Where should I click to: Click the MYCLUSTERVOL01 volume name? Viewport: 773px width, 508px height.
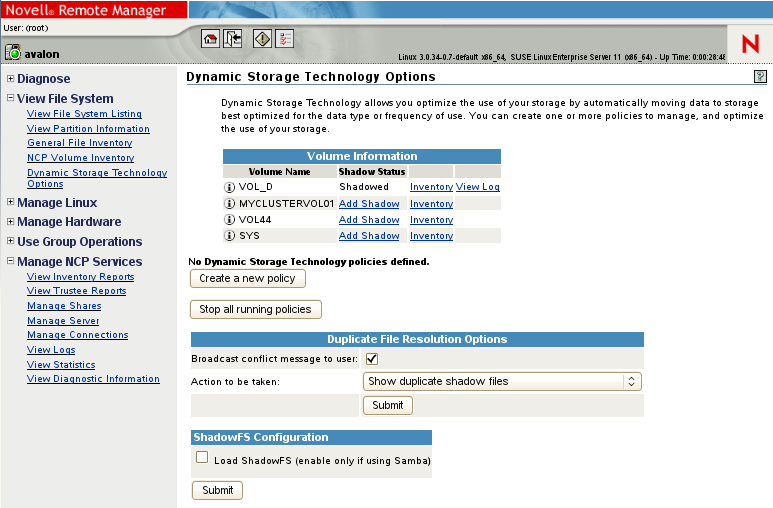coord(286,204)
